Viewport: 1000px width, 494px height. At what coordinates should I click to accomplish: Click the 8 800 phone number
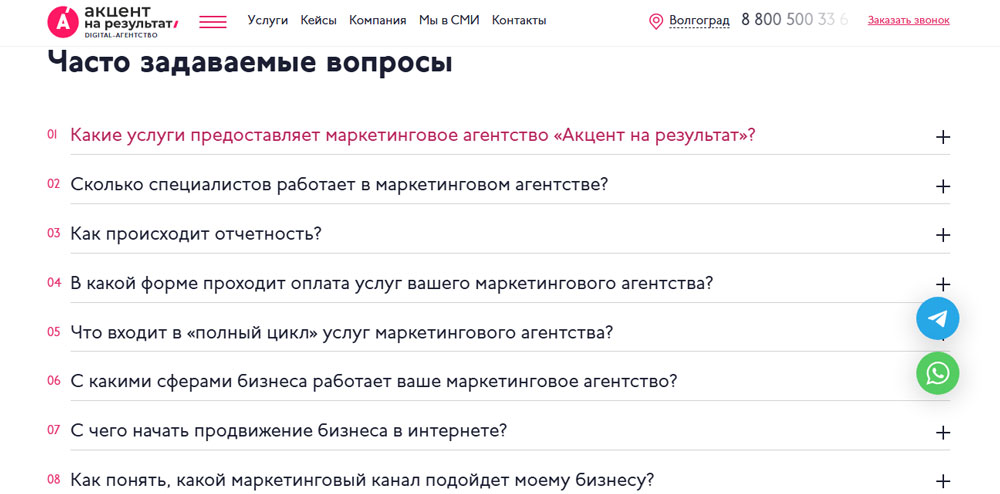click(x=795, y=20)
